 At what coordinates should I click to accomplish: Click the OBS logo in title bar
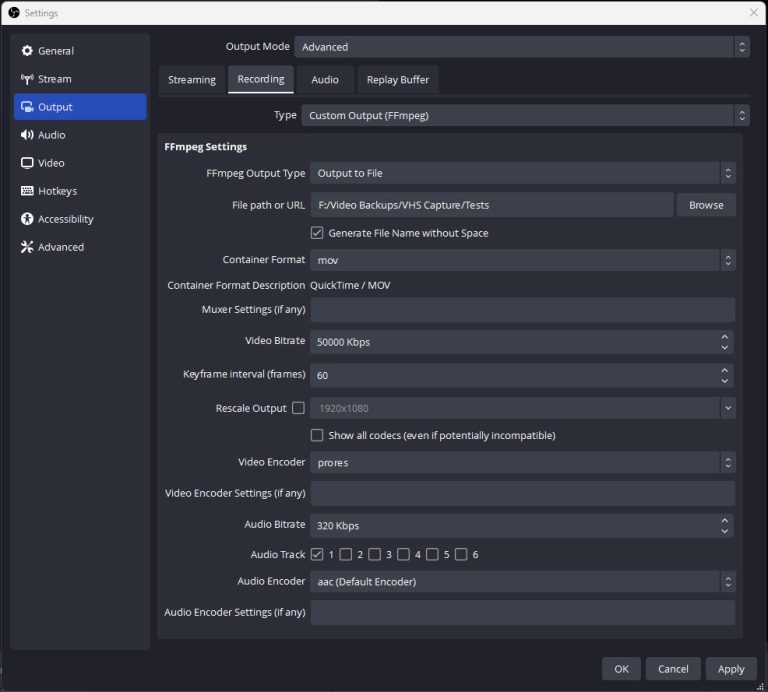coord(13,13)
